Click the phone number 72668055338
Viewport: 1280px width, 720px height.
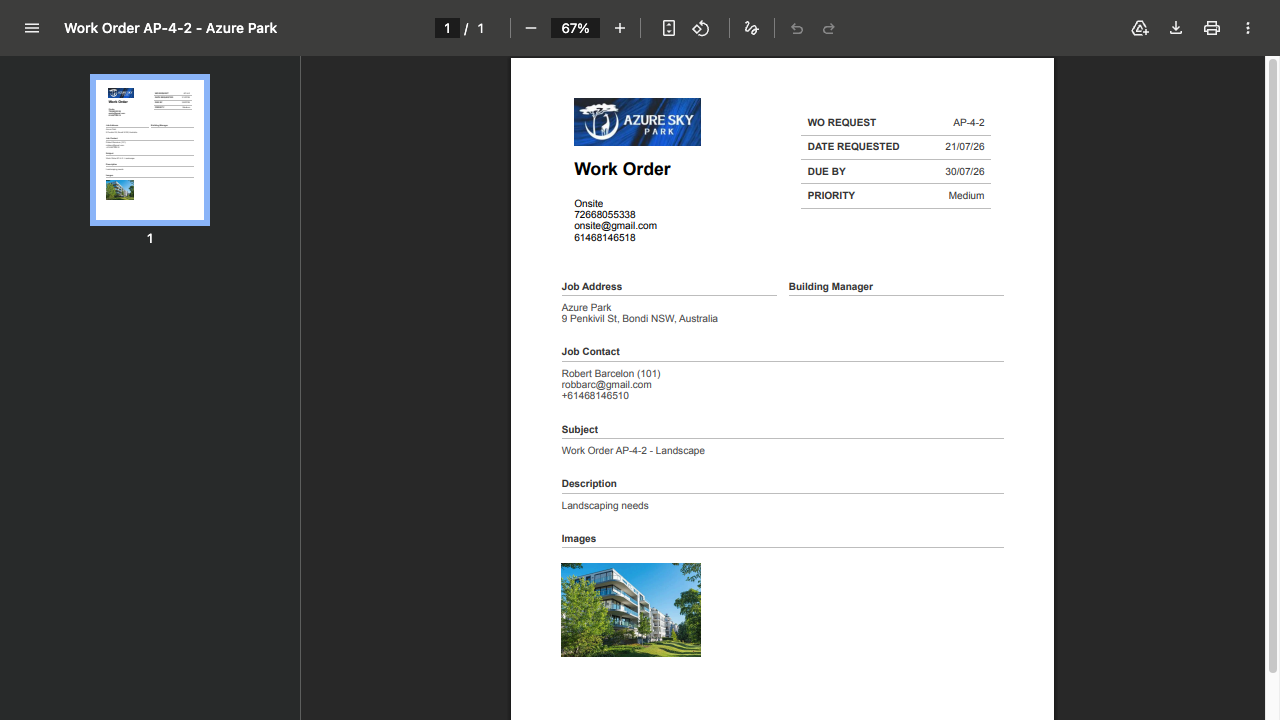tap(605, 215)
